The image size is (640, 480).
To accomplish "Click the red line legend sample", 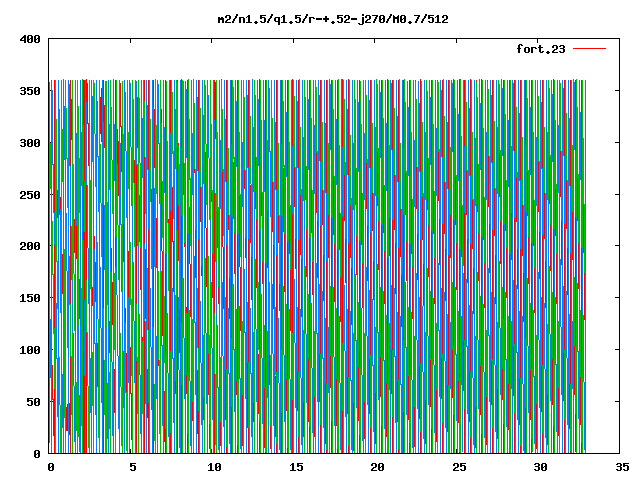I will pos(589,49).
